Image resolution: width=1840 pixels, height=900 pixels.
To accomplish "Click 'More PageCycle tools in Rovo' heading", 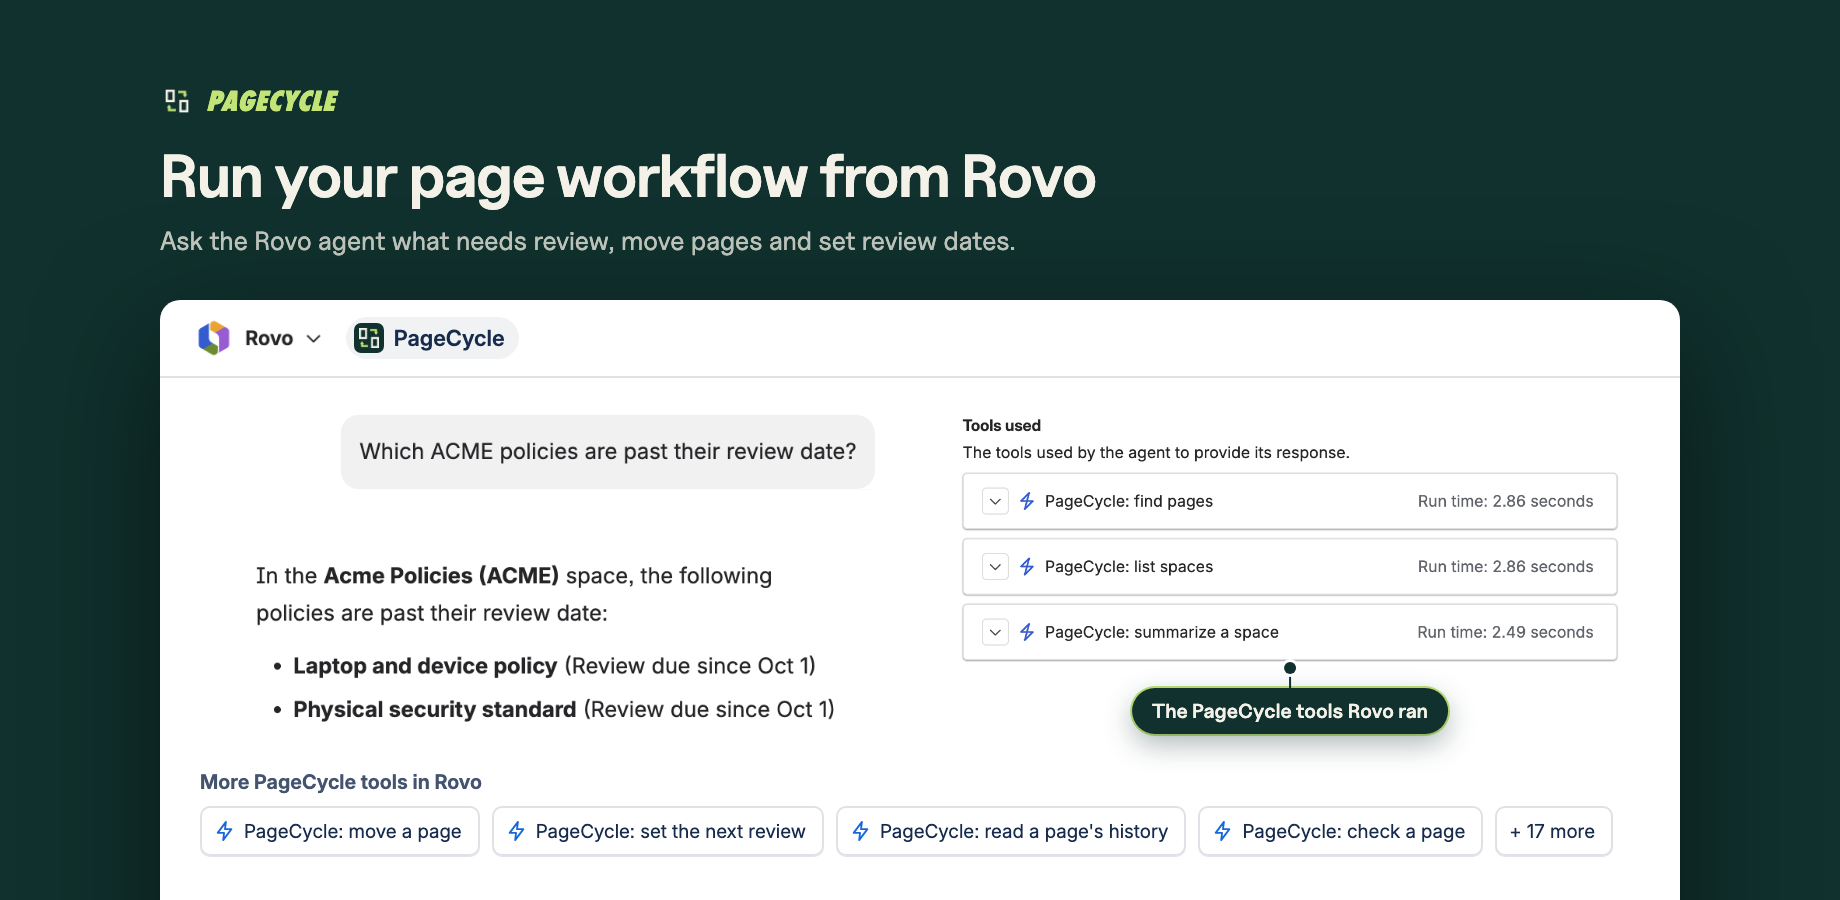I will [341, 782].
